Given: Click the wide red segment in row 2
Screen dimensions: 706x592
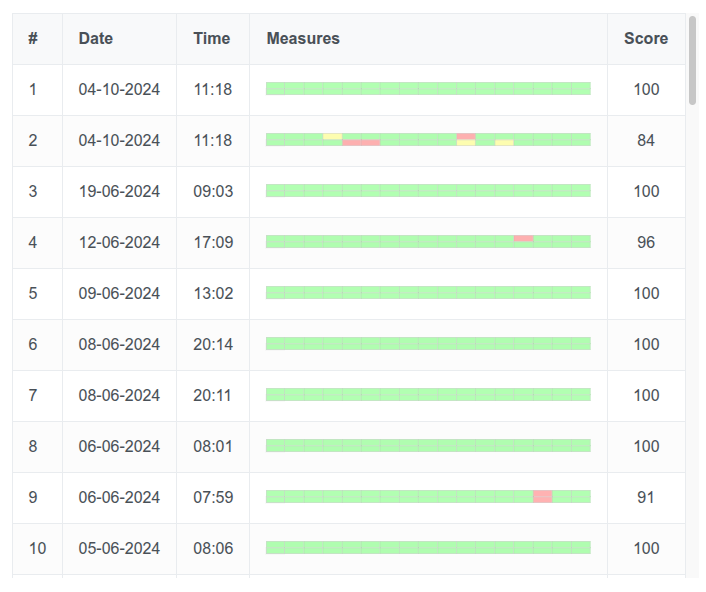Looking at the screenshot, I should (x=361, y=143).
